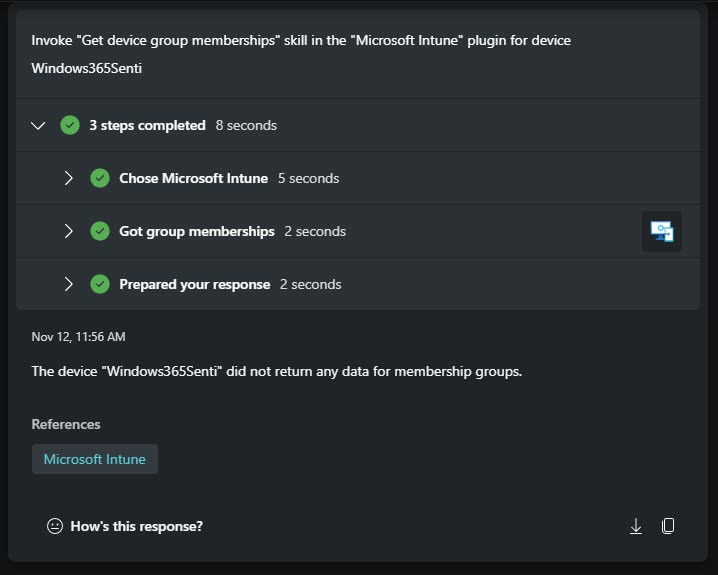The image size is (718, 575).
Task: Click green check beside Got group memberships
Action: (100, 231)
